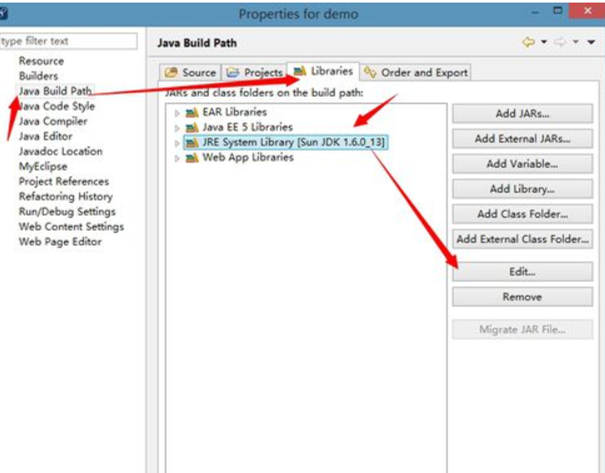The image size is (605, 473).
Task: Type in the filter text field
Action: (68, 41)
